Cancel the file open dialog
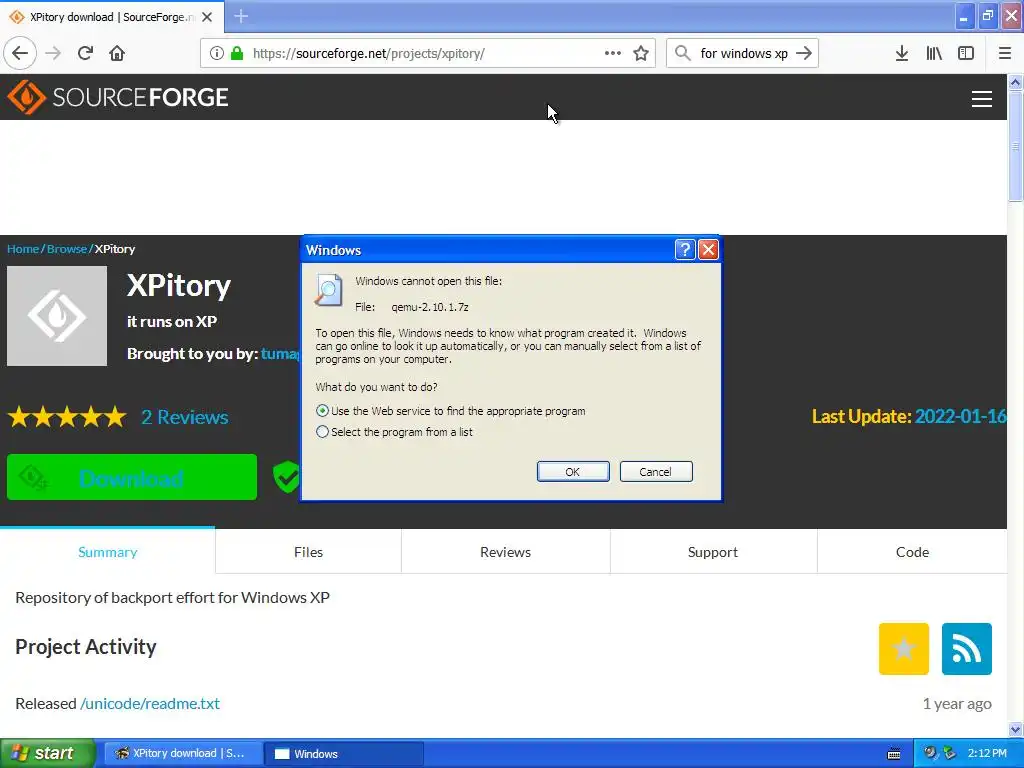The height and width of the screenshot is (768, 1024). point(656,472)
